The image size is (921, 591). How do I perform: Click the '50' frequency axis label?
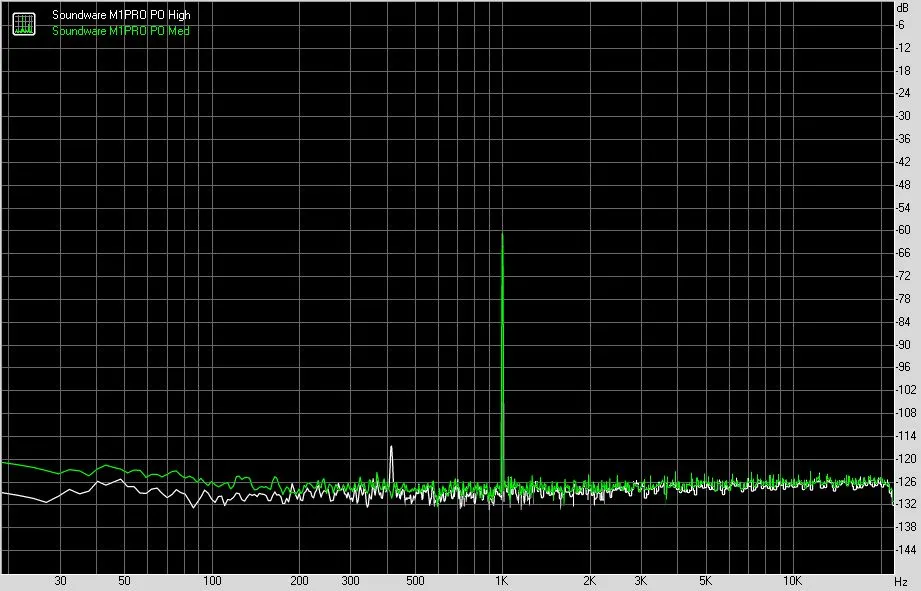tap(124, 581)
